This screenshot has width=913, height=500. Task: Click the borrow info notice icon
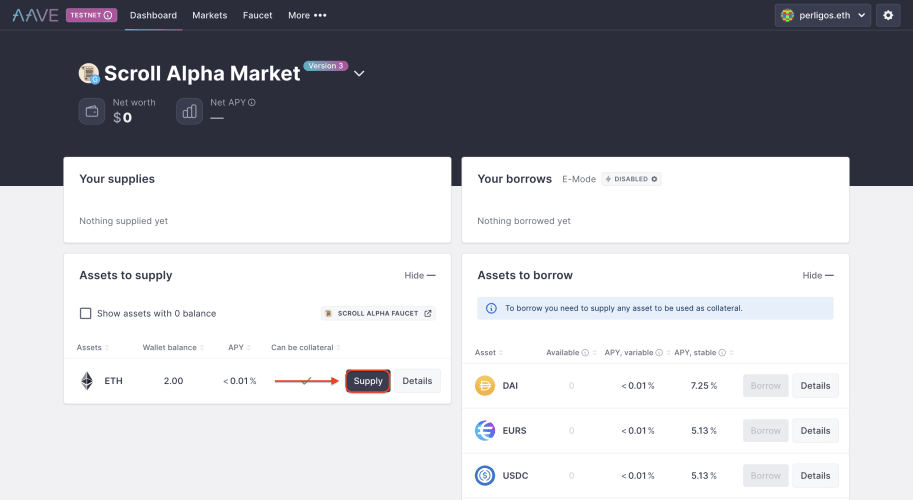click(491, 308)
